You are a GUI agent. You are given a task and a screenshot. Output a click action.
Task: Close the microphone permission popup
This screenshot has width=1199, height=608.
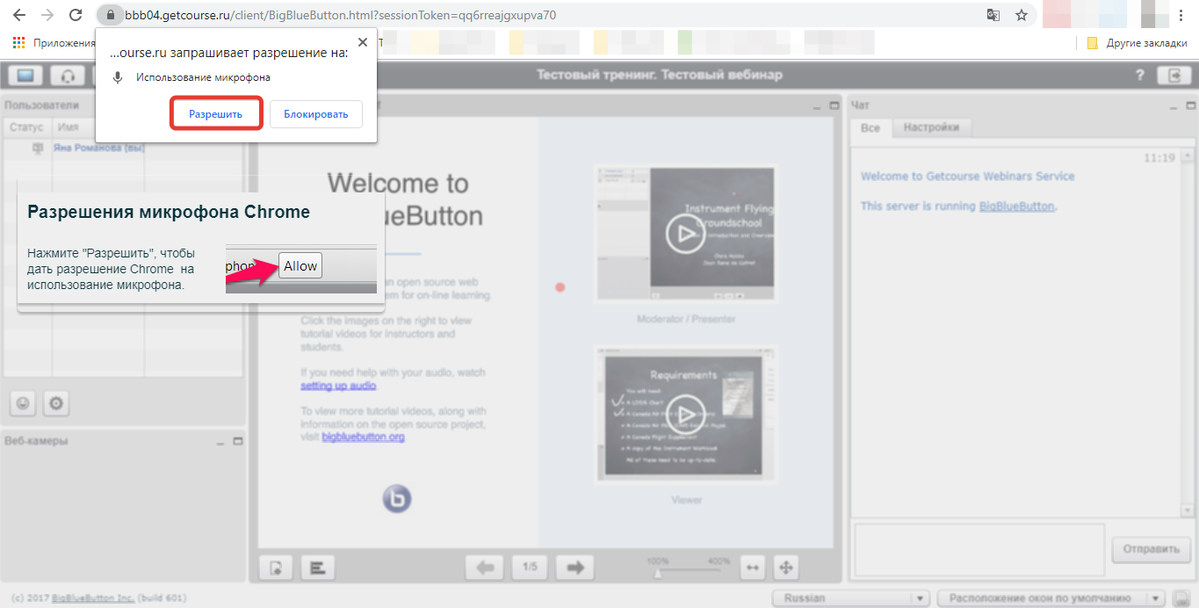pos(362,42)
